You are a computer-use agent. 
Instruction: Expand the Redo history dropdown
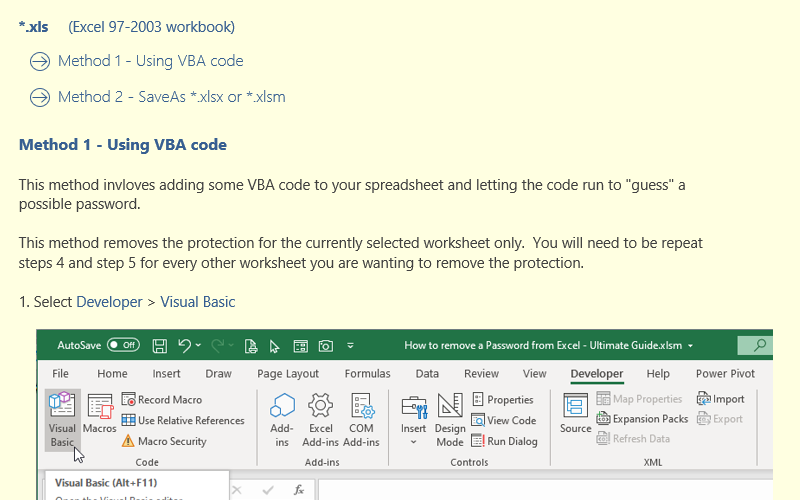point(231,345)
